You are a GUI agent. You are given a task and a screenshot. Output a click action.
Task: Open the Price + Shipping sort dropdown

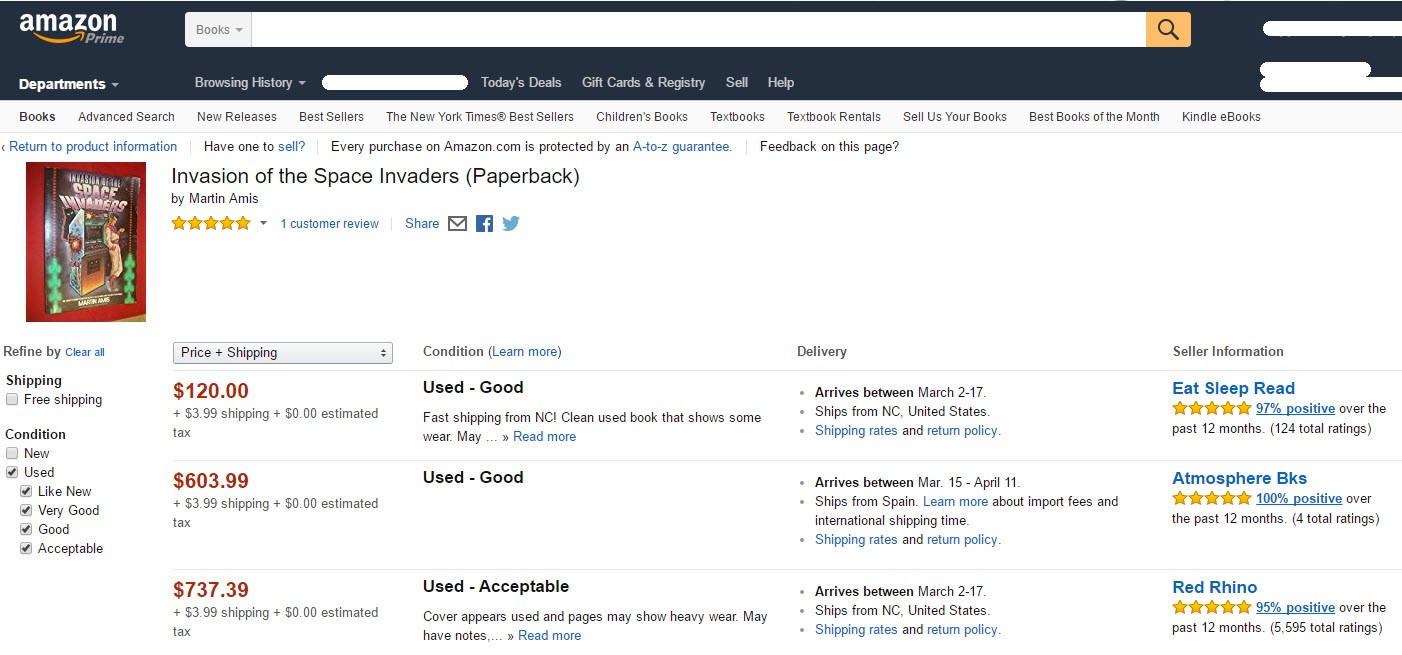click(282, 352)
